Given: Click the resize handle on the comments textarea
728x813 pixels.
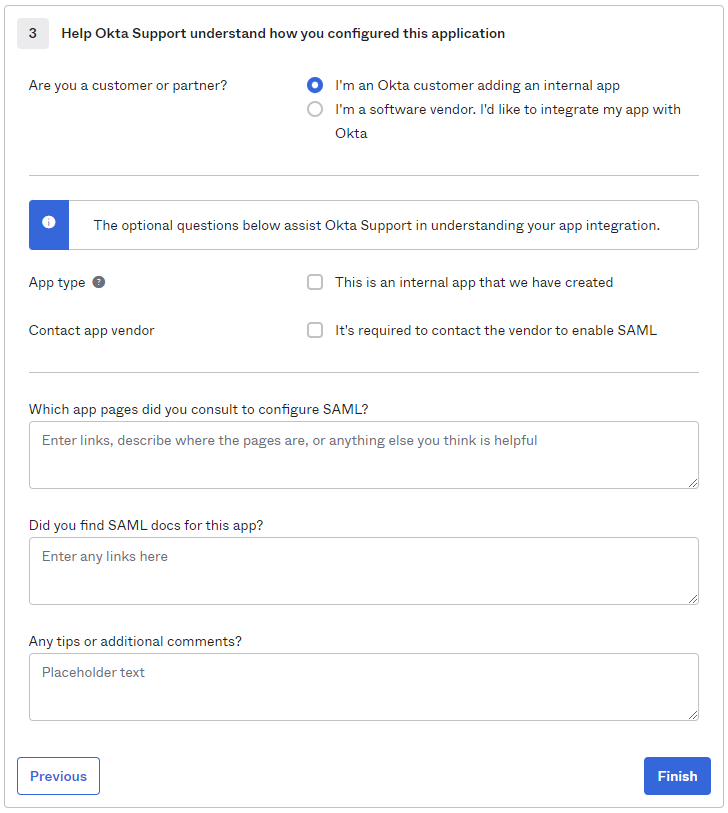Looking at the screenshot, I should point(694,715).
